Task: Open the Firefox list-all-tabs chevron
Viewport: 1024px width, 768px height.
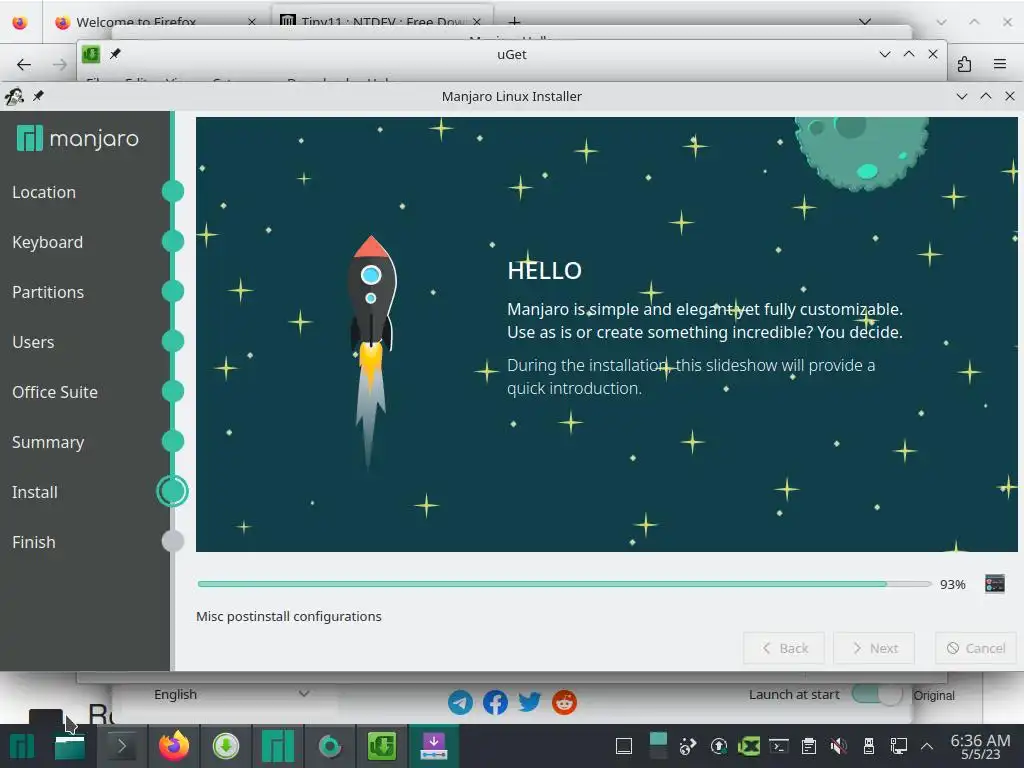Action: [865, 22]
